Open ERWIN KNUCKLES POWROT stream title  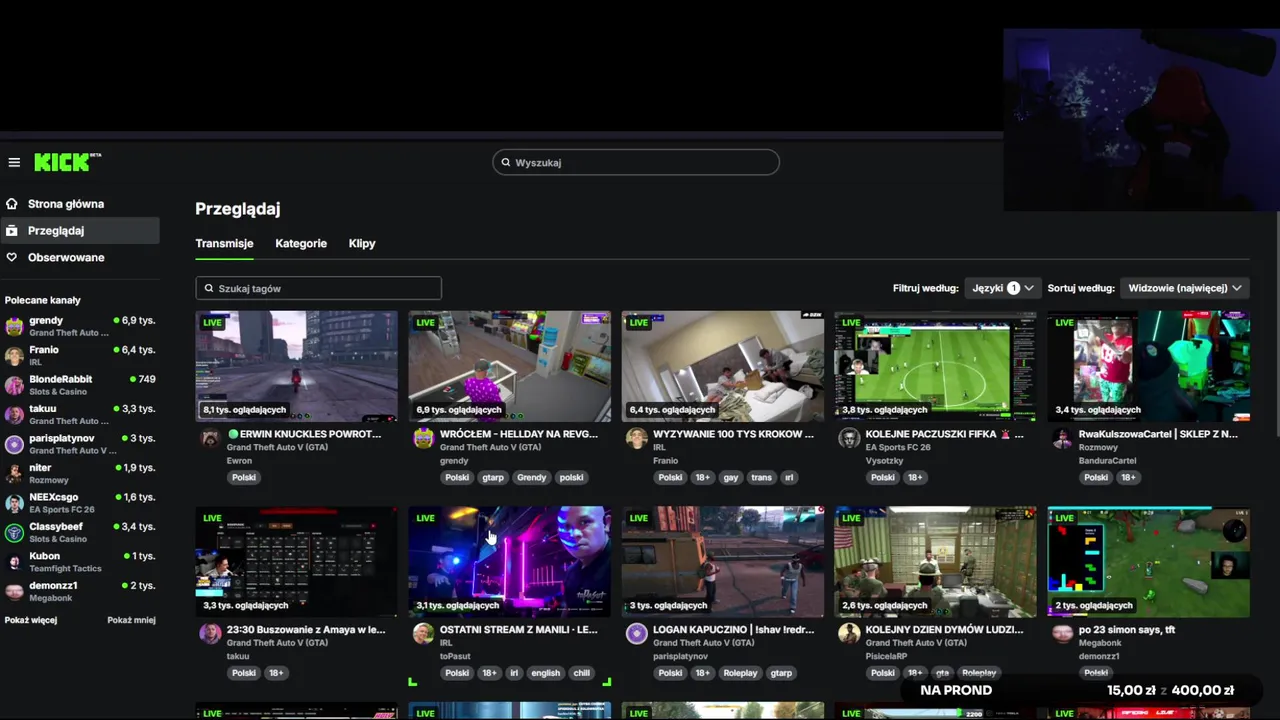[305, 434]
